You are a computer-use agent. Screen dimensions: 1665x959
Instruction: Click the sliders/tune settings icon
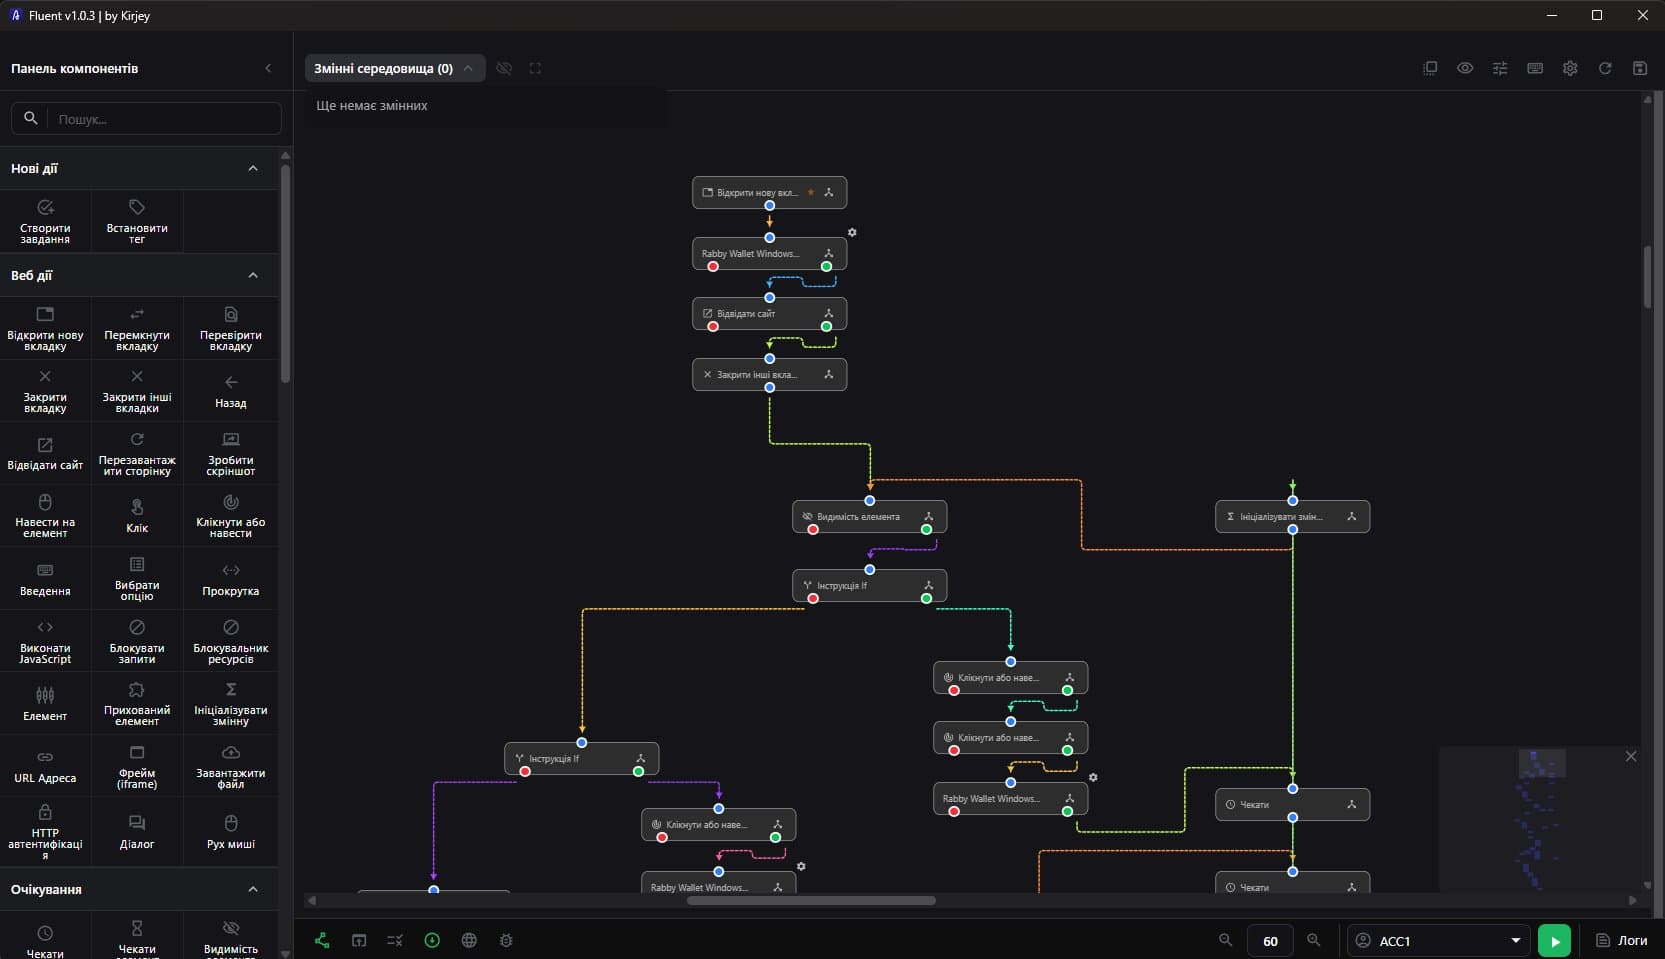coord(1500,68)
